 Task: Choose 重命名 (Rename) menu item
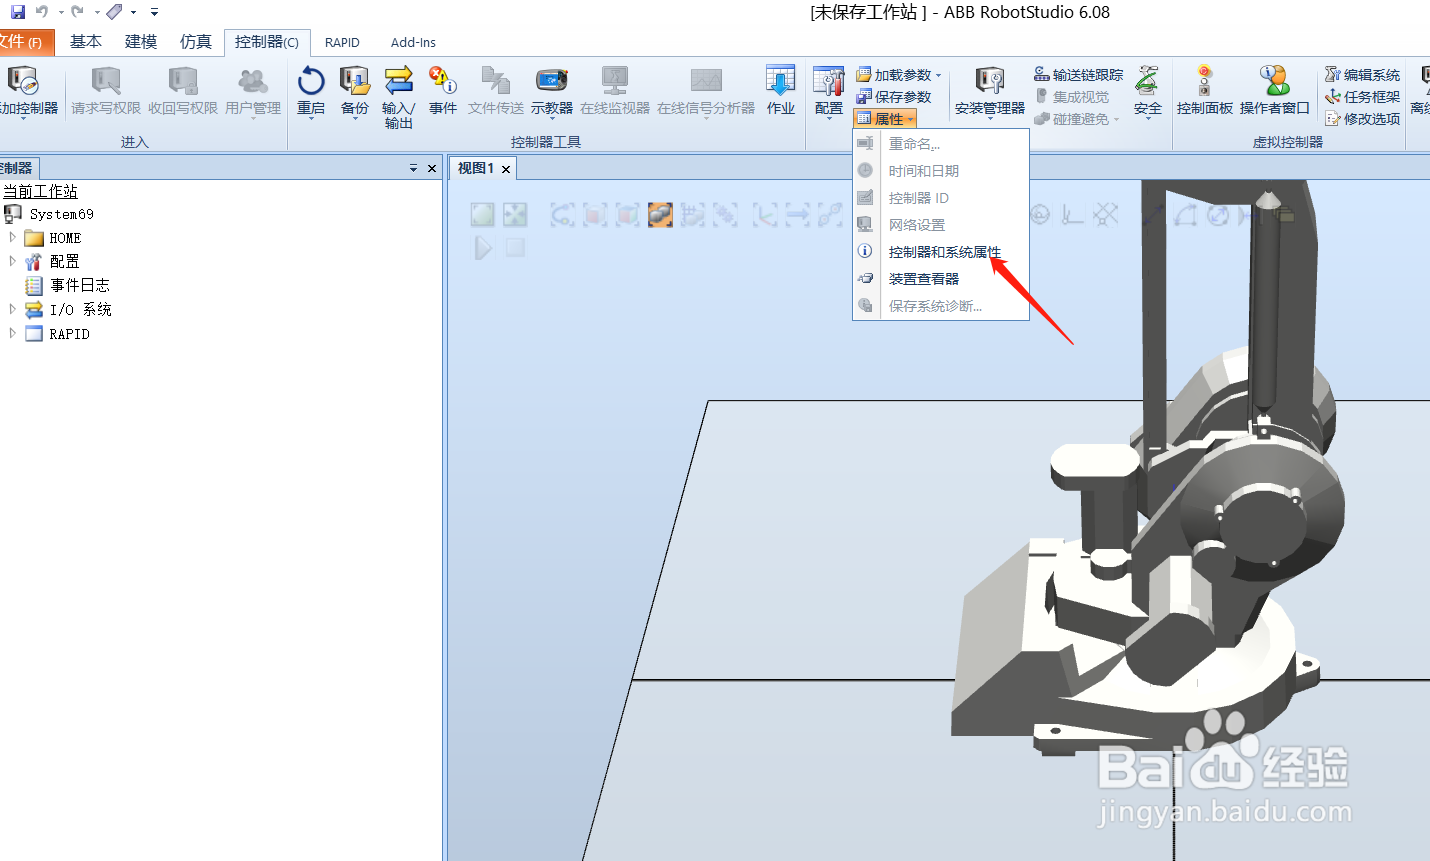point(941,144)
